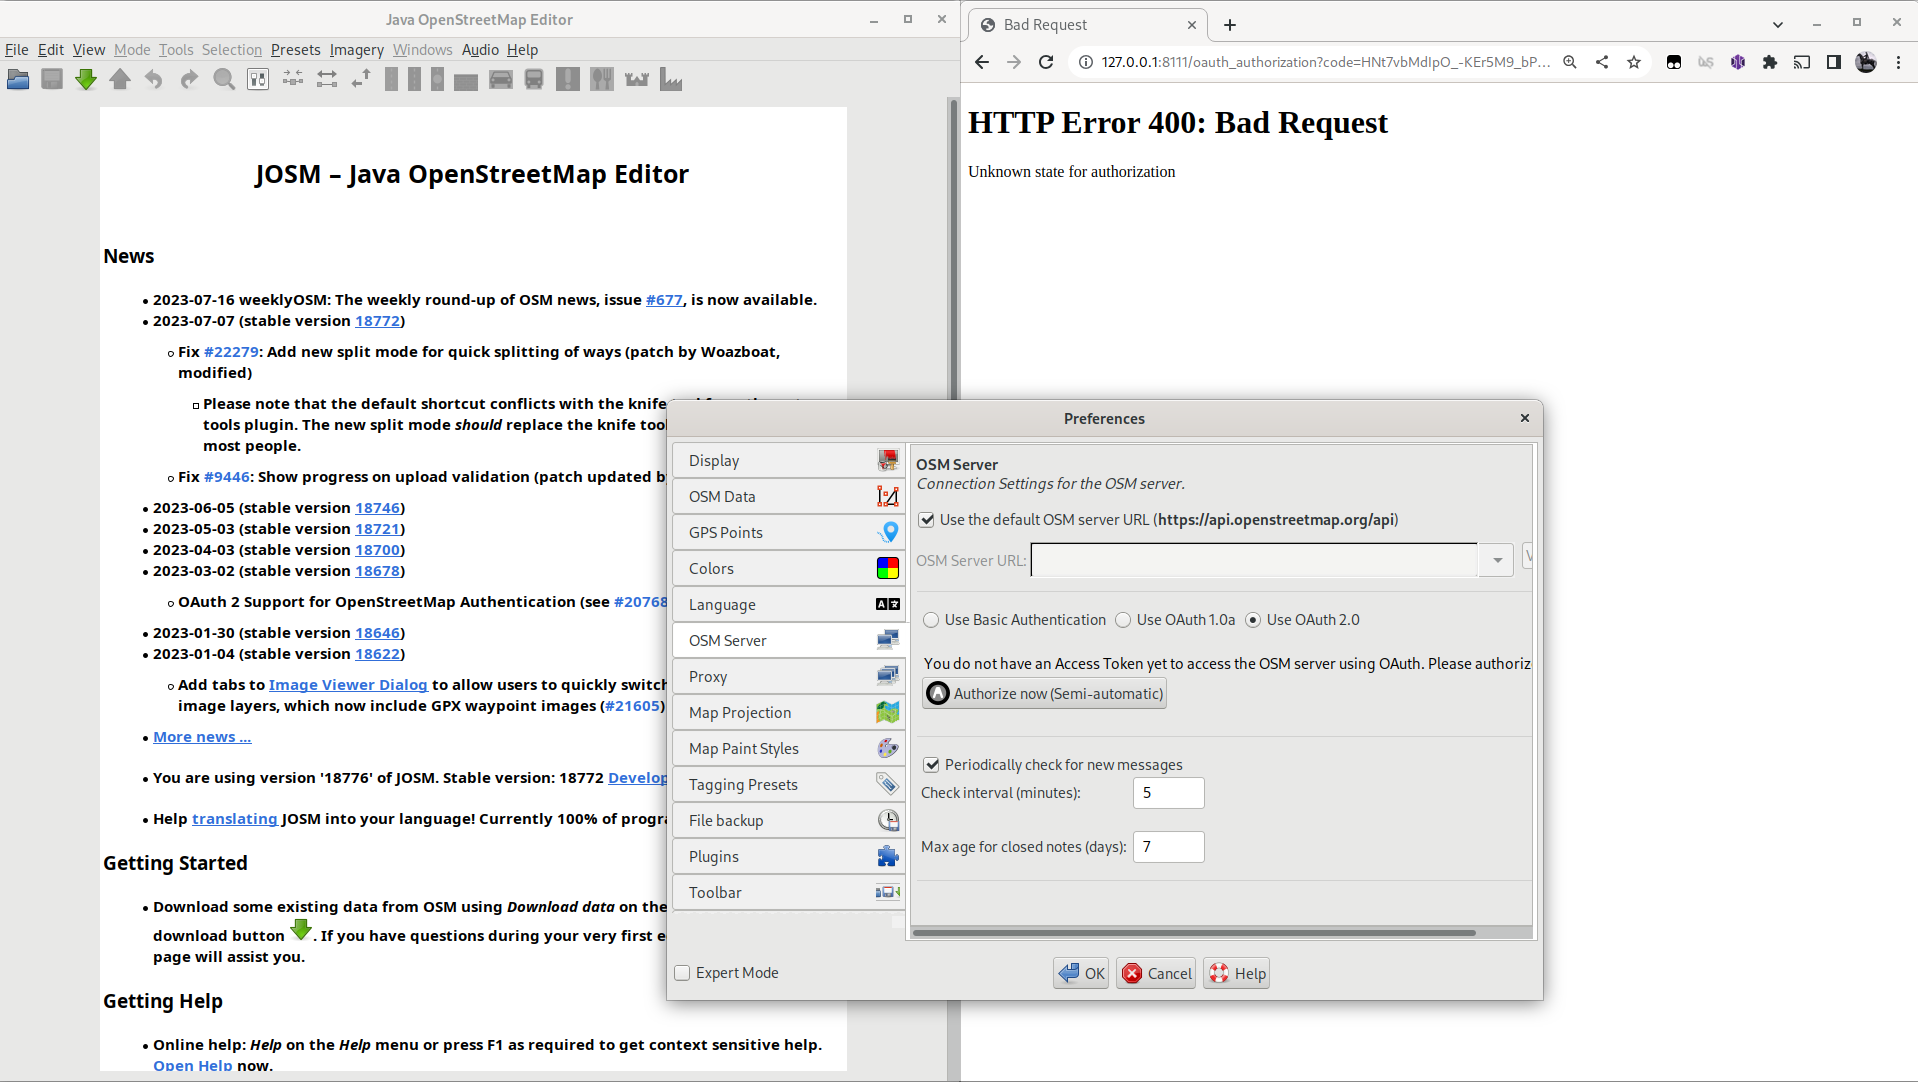Click the Redo icon in JOSM toolbar

[189, 80]
